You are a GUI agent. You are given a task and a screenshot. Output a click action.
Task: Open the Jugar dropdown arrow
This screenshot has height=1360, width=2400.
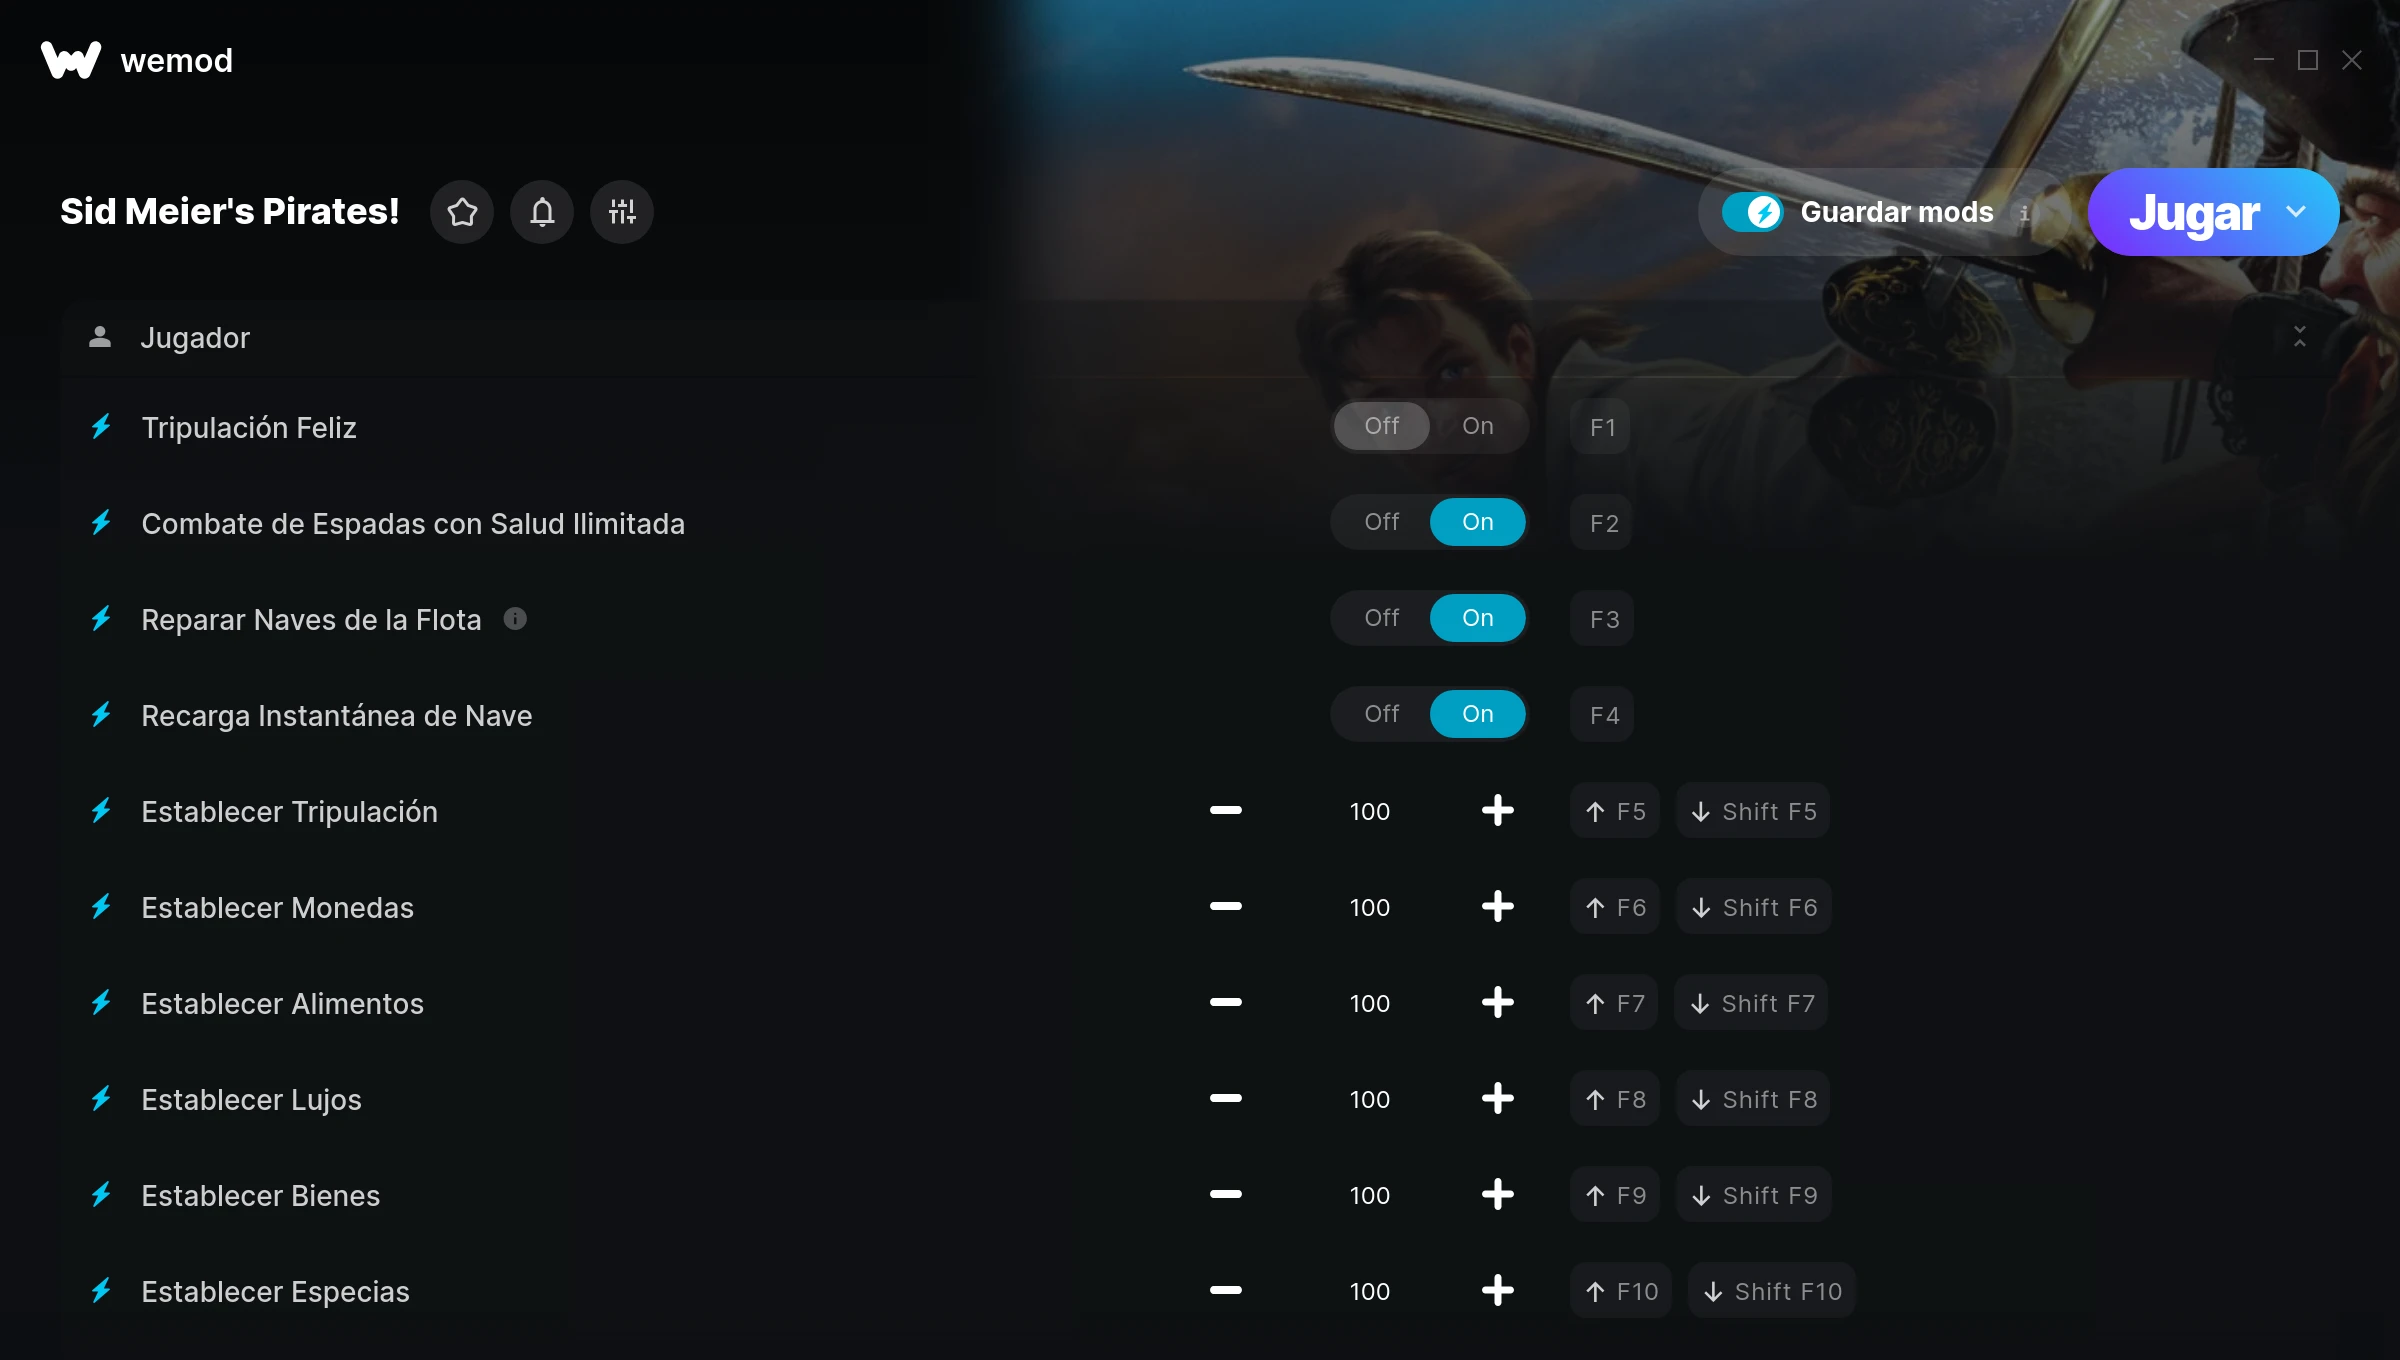click(x=2296, y=212)
